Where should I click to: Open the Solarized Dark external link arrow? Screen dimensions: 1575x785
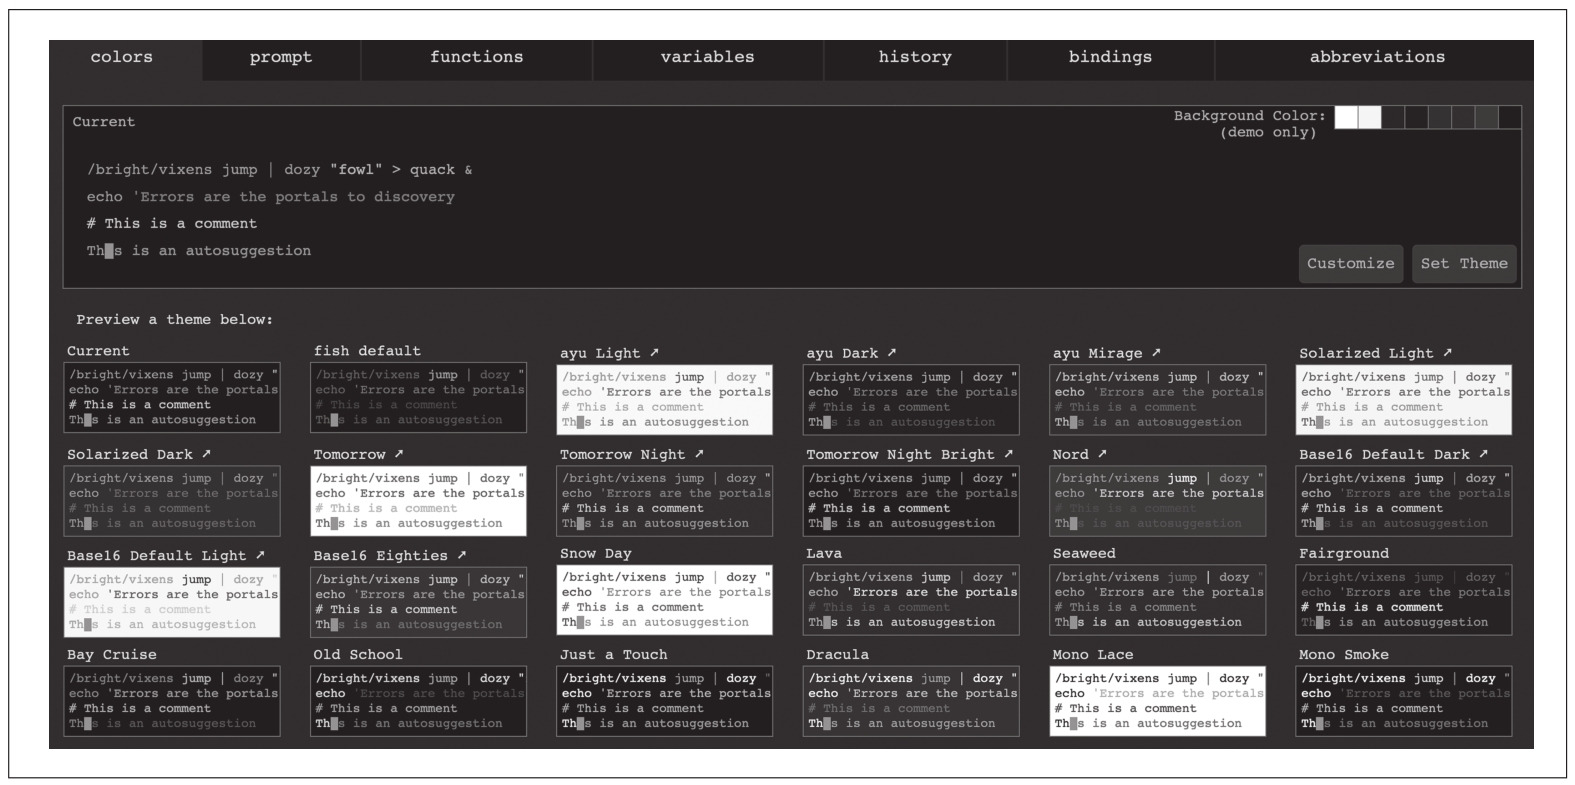tap(206, 454)
